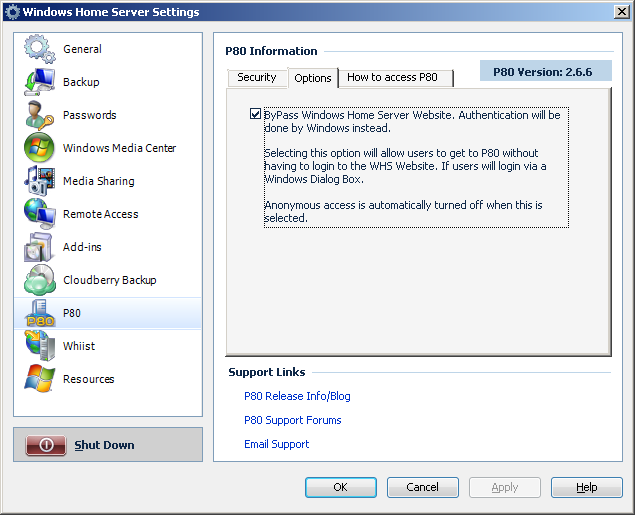Open the Whiist server globe icon

coord(39,346)
